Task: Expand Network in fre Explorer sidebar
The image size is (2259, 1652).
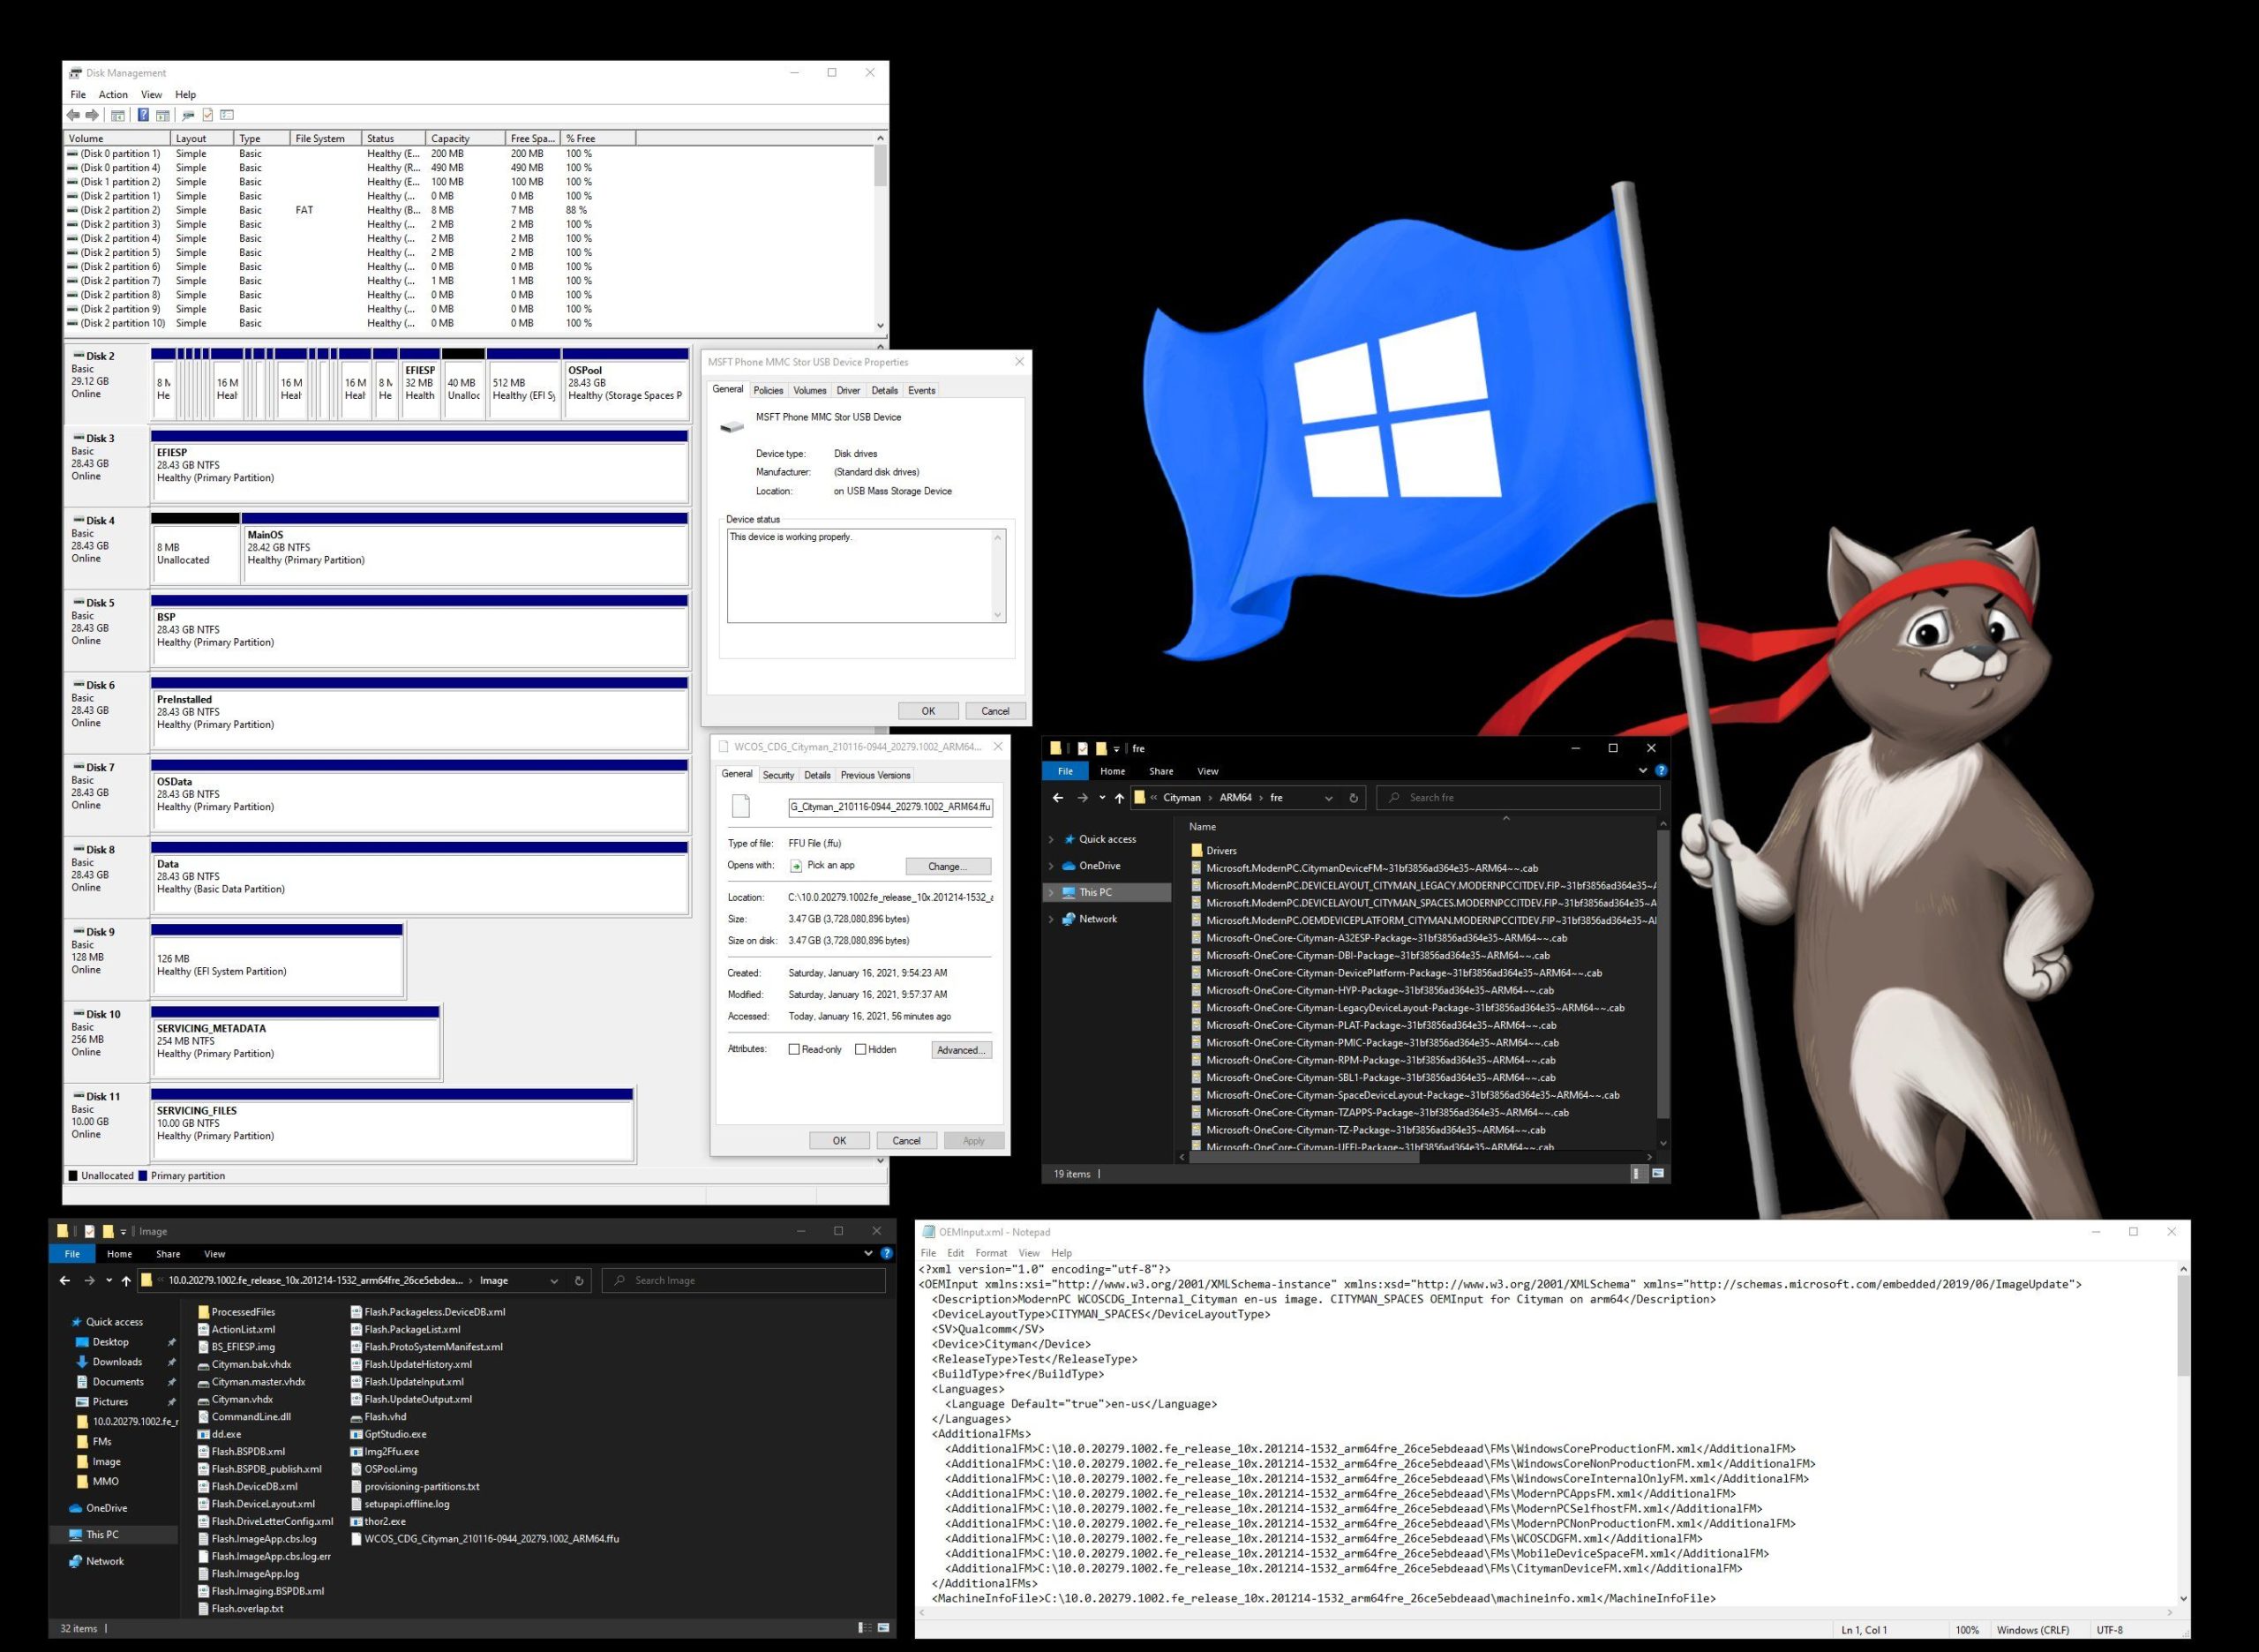Action: click(x=1051, y=919)
